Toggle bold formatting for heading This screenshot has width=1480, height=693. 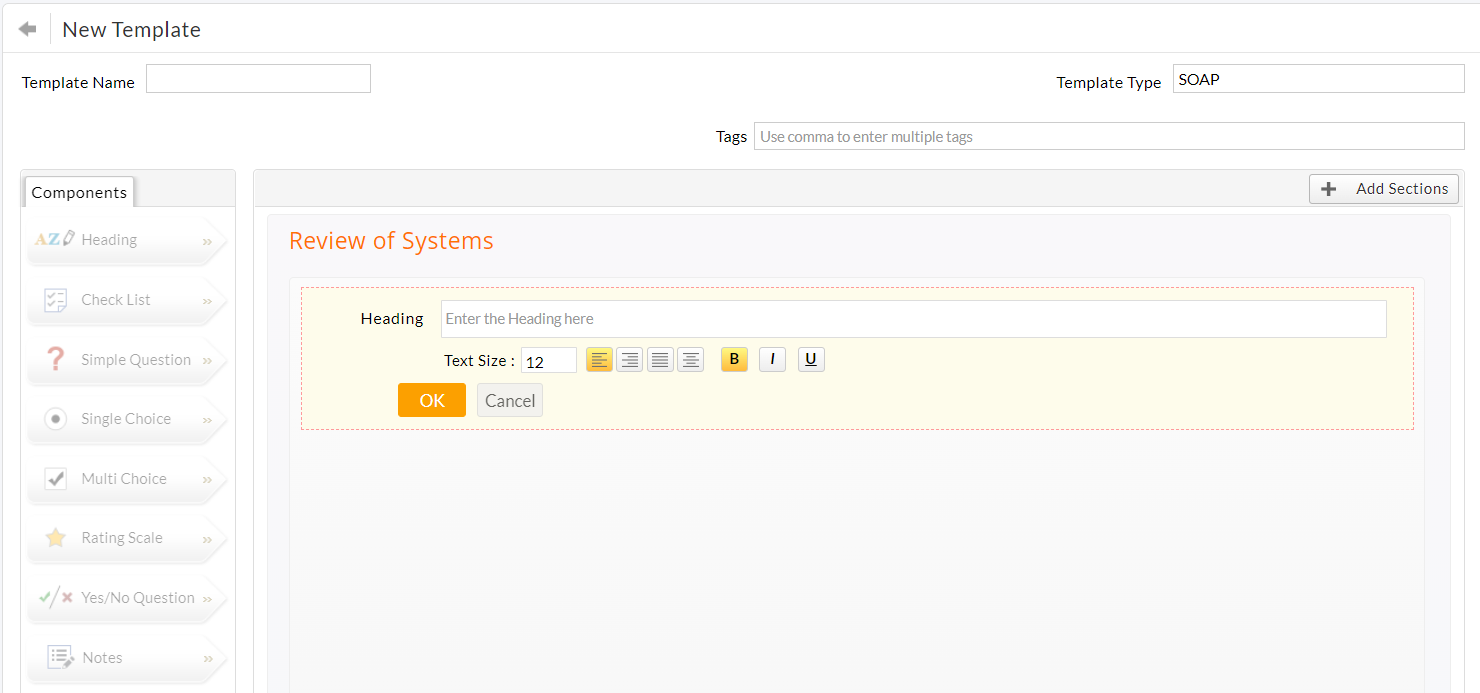click(734, 360)
